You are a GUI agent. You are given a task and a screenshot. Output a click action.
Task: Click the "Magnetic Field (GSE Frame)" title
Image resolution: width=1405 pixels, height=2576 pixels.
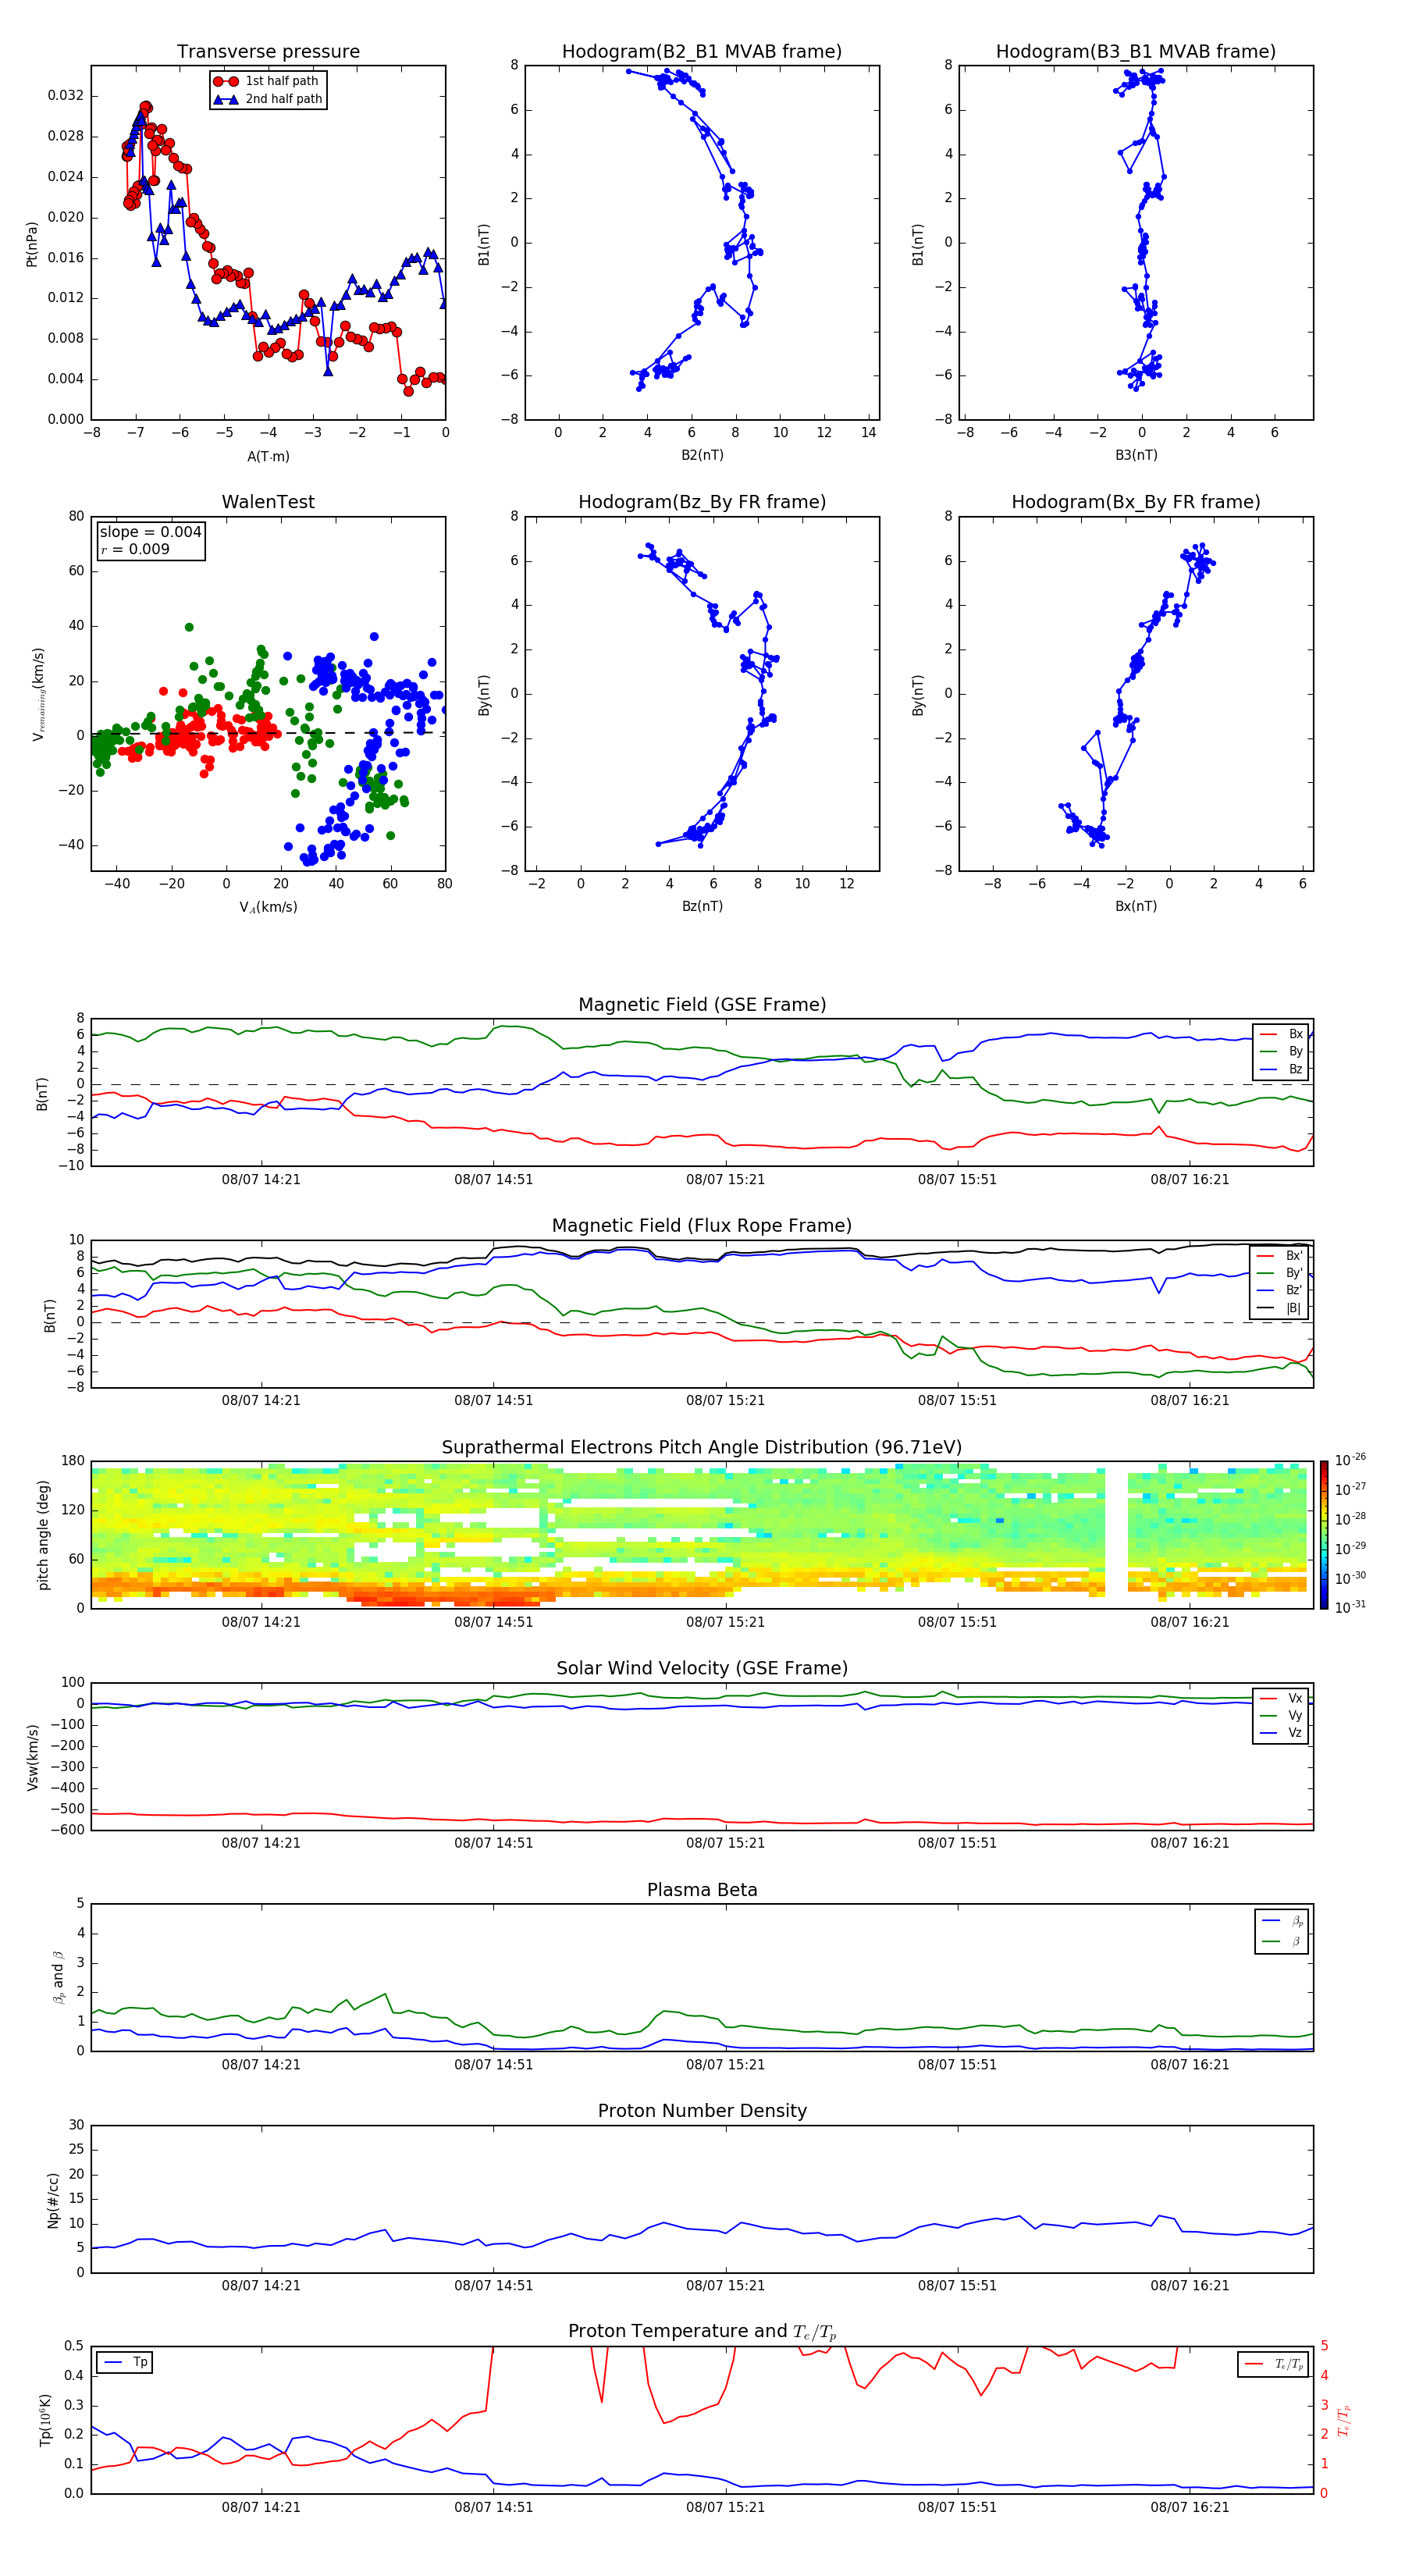(x=702, y=1005)
